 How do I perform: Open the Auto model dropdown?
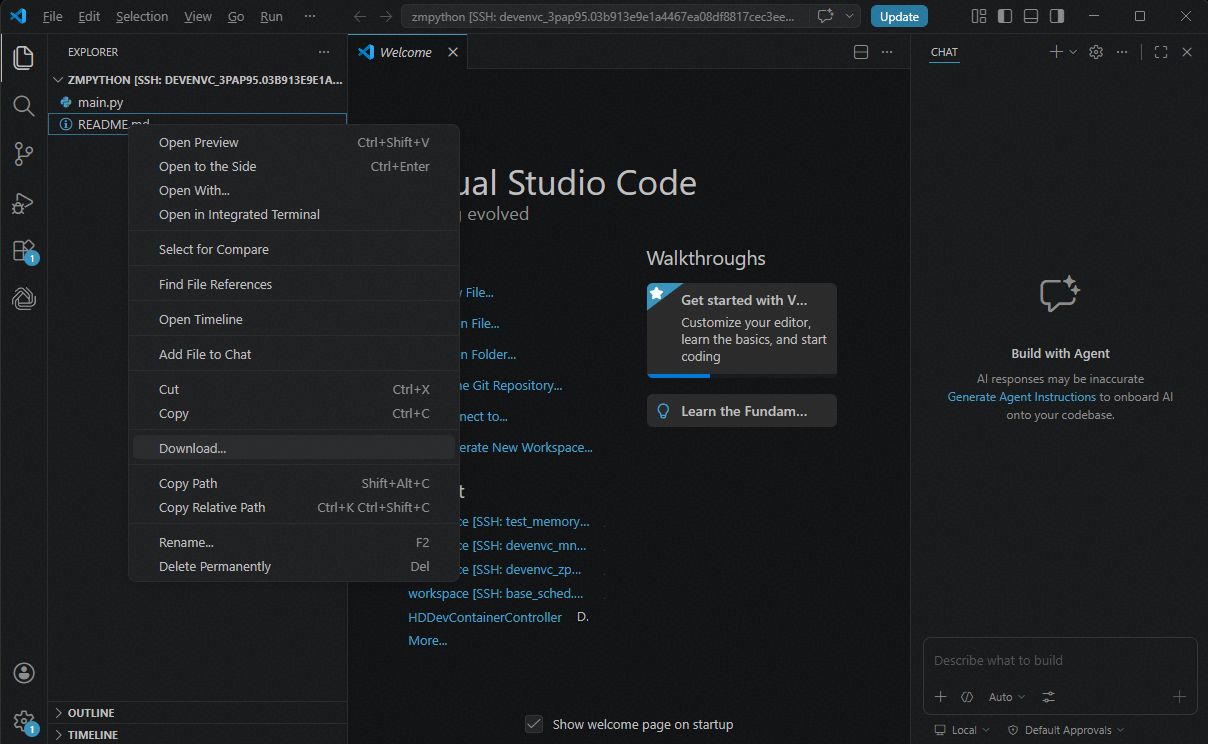1006,697
